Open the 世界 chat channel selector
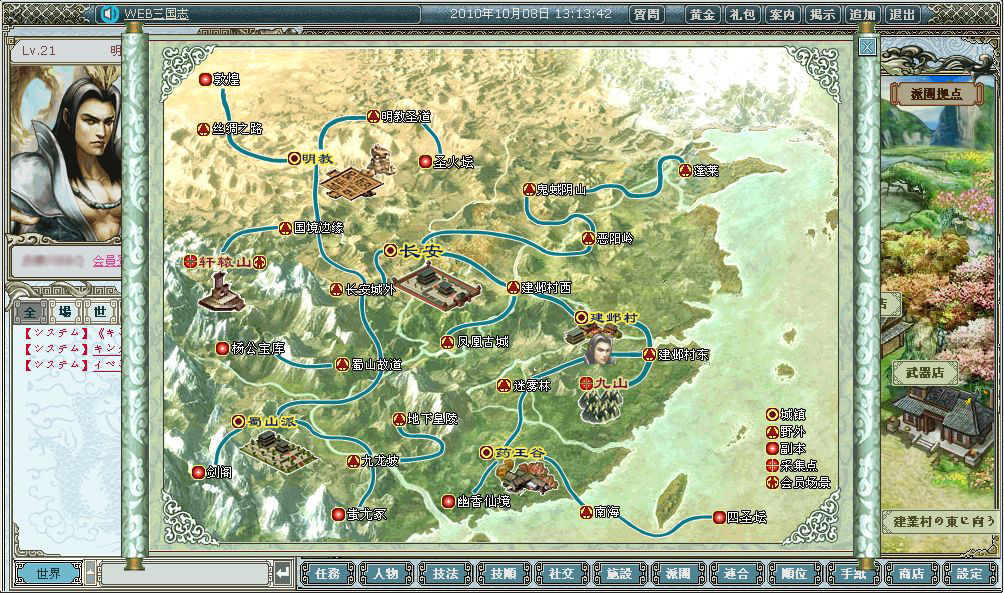1004x593 pixels. [47, 574]
